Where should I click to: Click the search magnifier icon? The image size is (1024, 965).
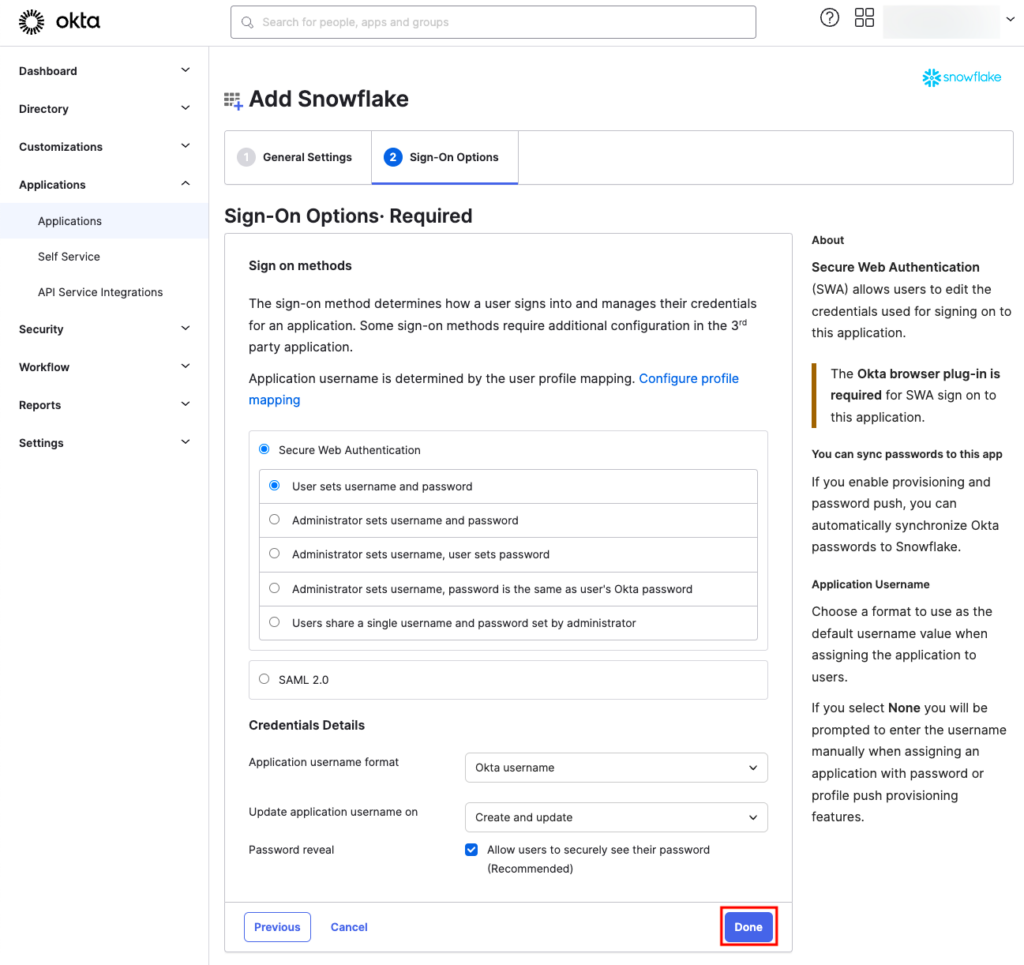[247, 21]
